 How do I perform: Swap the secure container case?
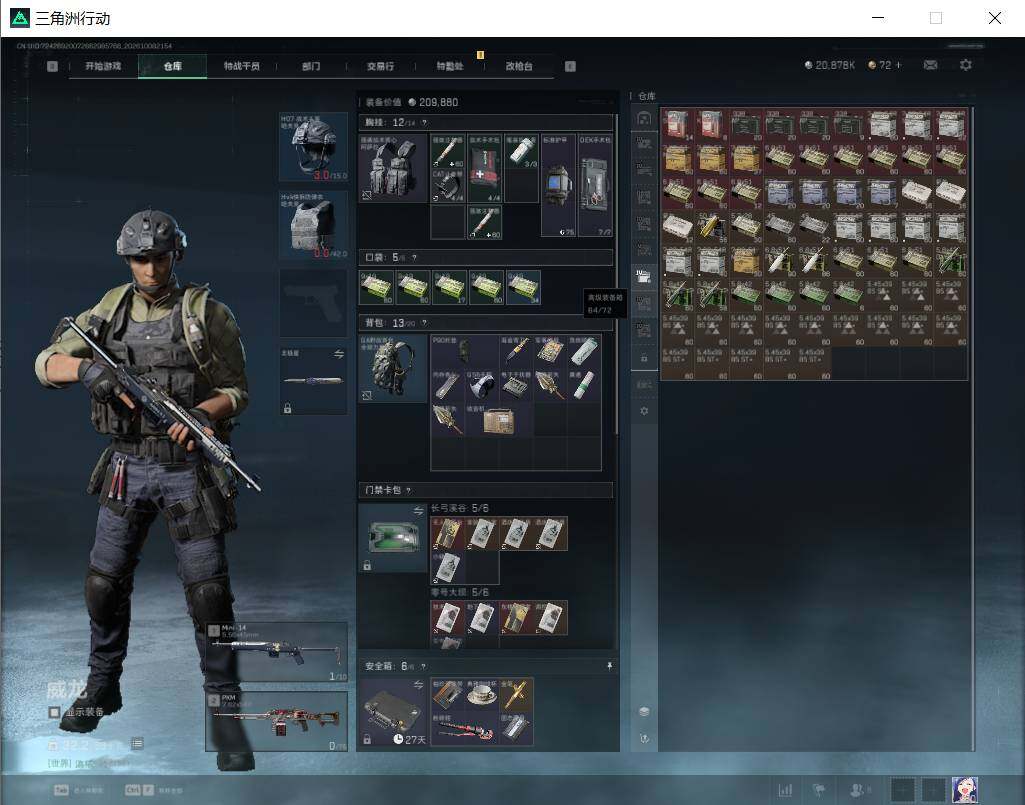[418, 685]
